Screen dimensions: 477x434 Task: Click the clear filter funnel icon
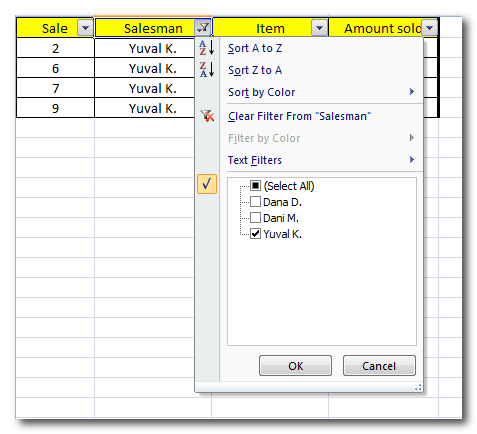207,116
